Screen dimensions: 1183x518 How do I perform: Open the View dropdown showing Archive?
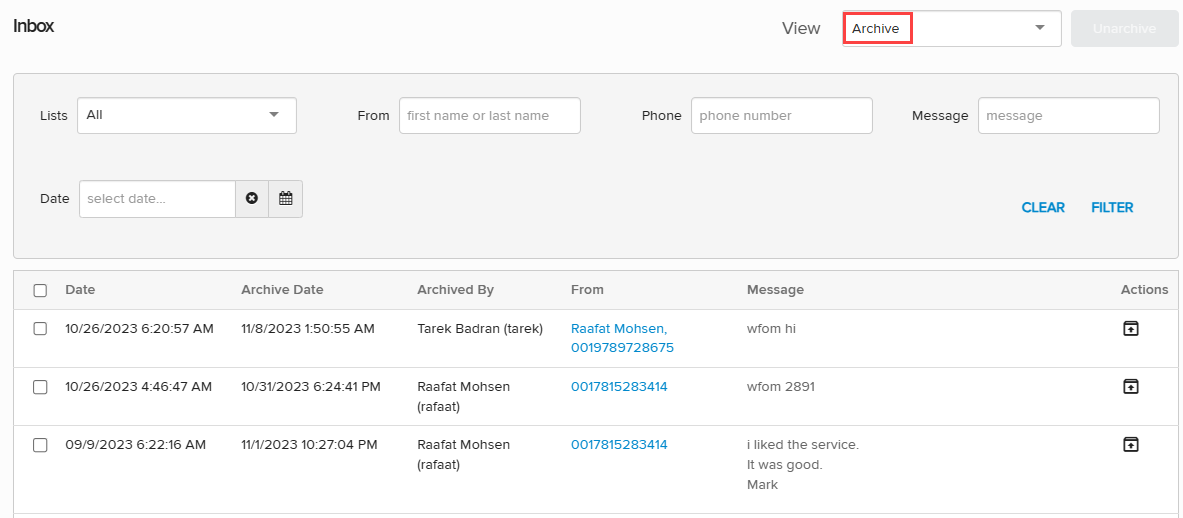[x=950, y=29]
